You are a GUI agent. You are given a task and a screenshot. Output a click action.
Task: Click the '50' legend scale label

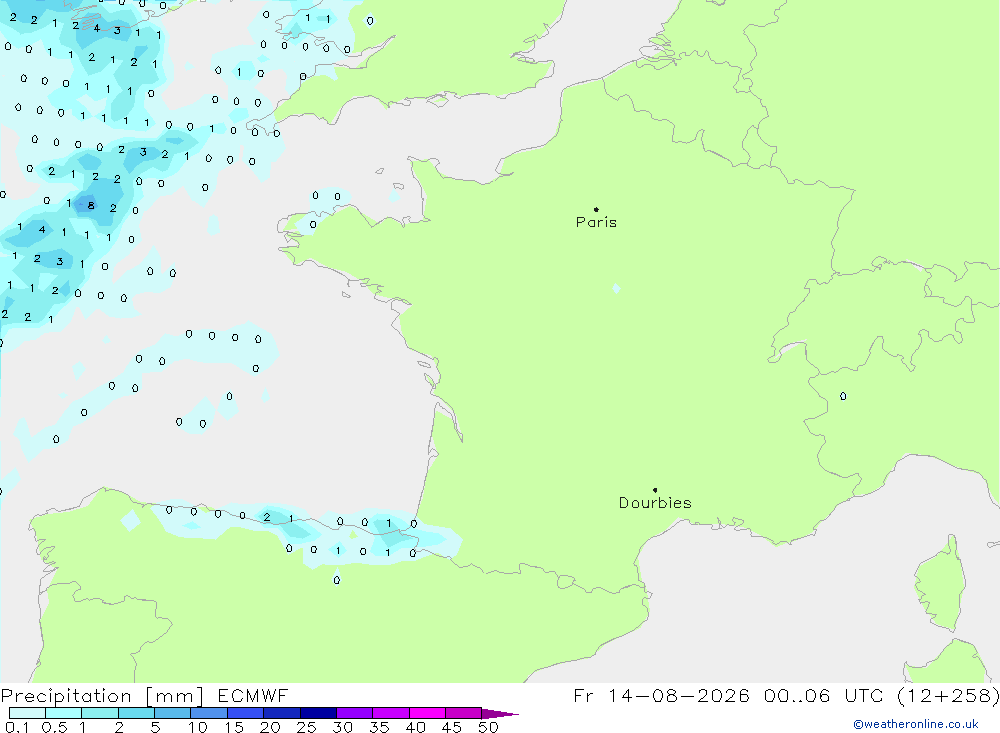pyautogui.click(x=488, y=727)
